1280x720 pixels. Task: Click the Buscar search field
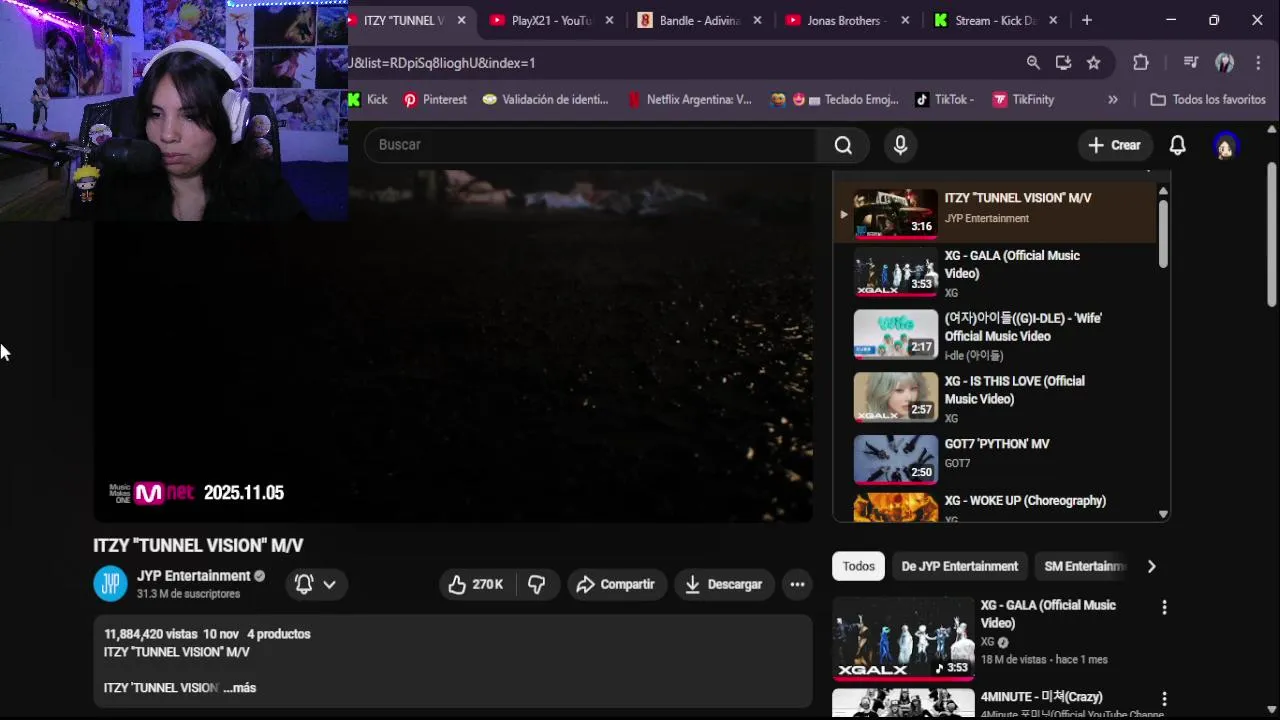click(x=590, y=145)
